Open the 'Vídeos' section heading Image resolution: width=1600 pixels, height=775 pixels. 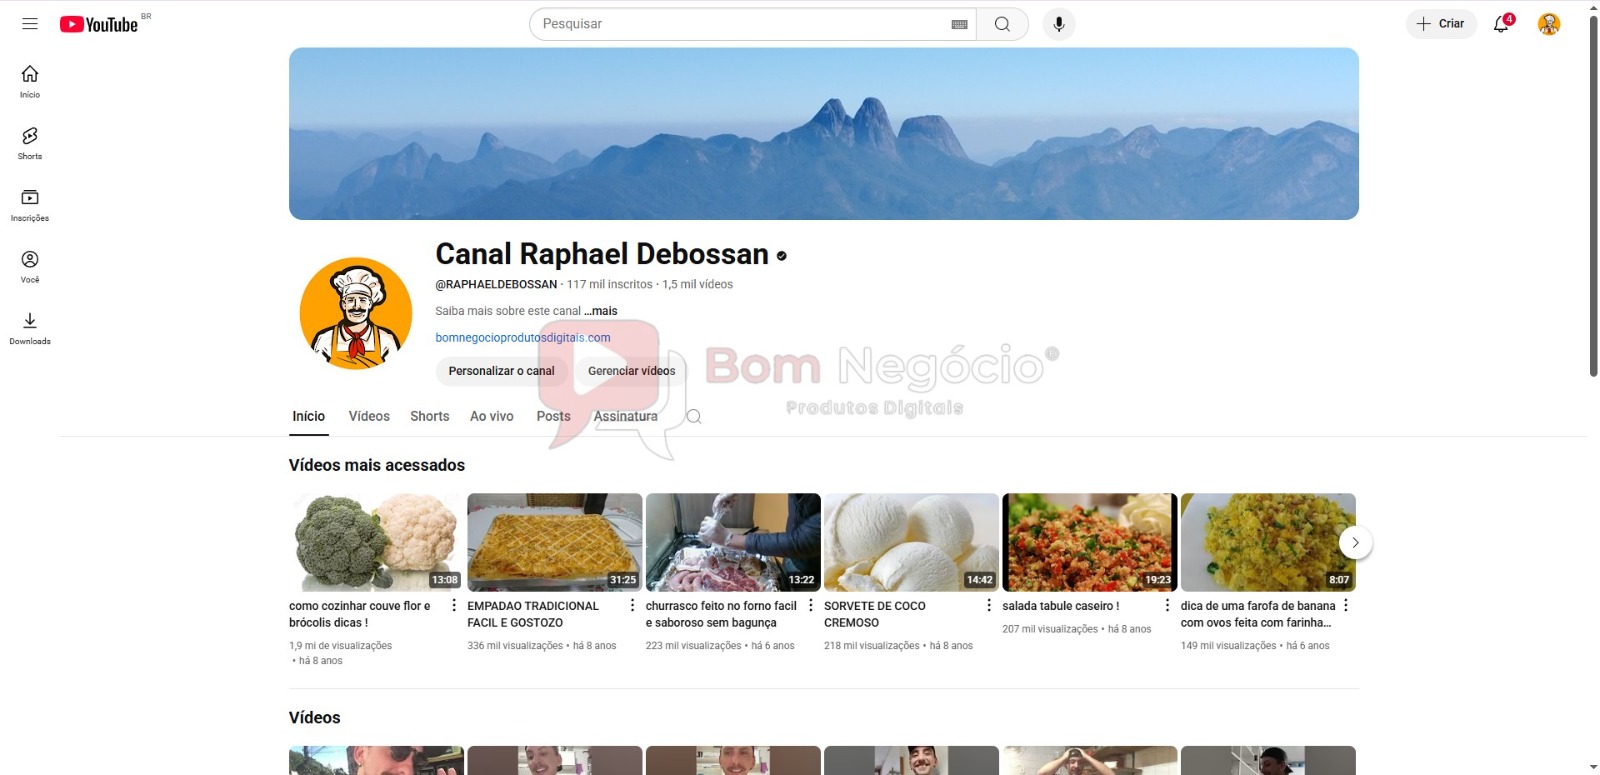pyautogui.click(x=315, y=718)
